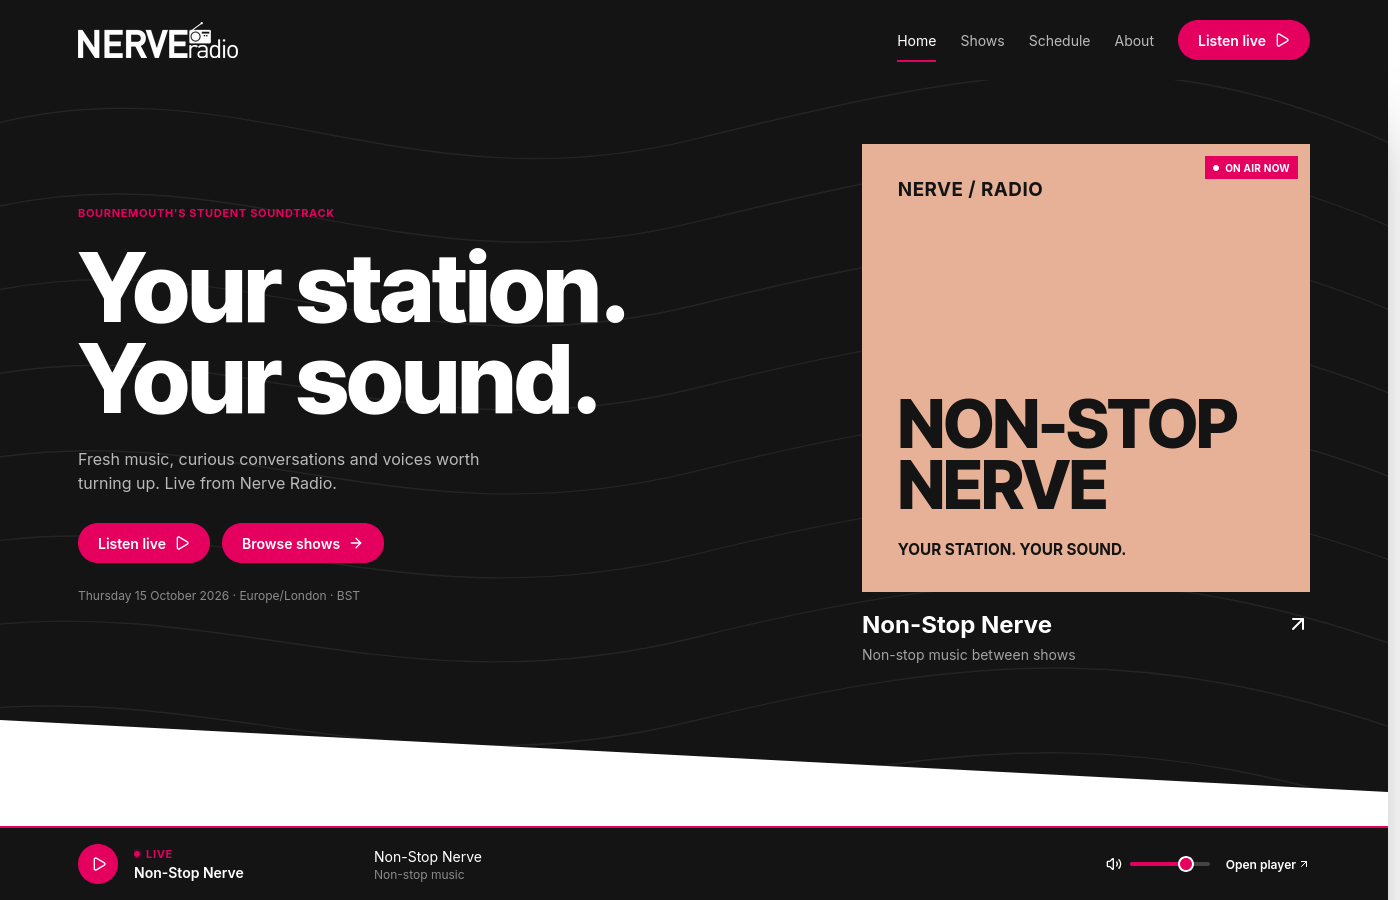
Task: Click the ON AIR NOW badge
Action: (1251, 168)
